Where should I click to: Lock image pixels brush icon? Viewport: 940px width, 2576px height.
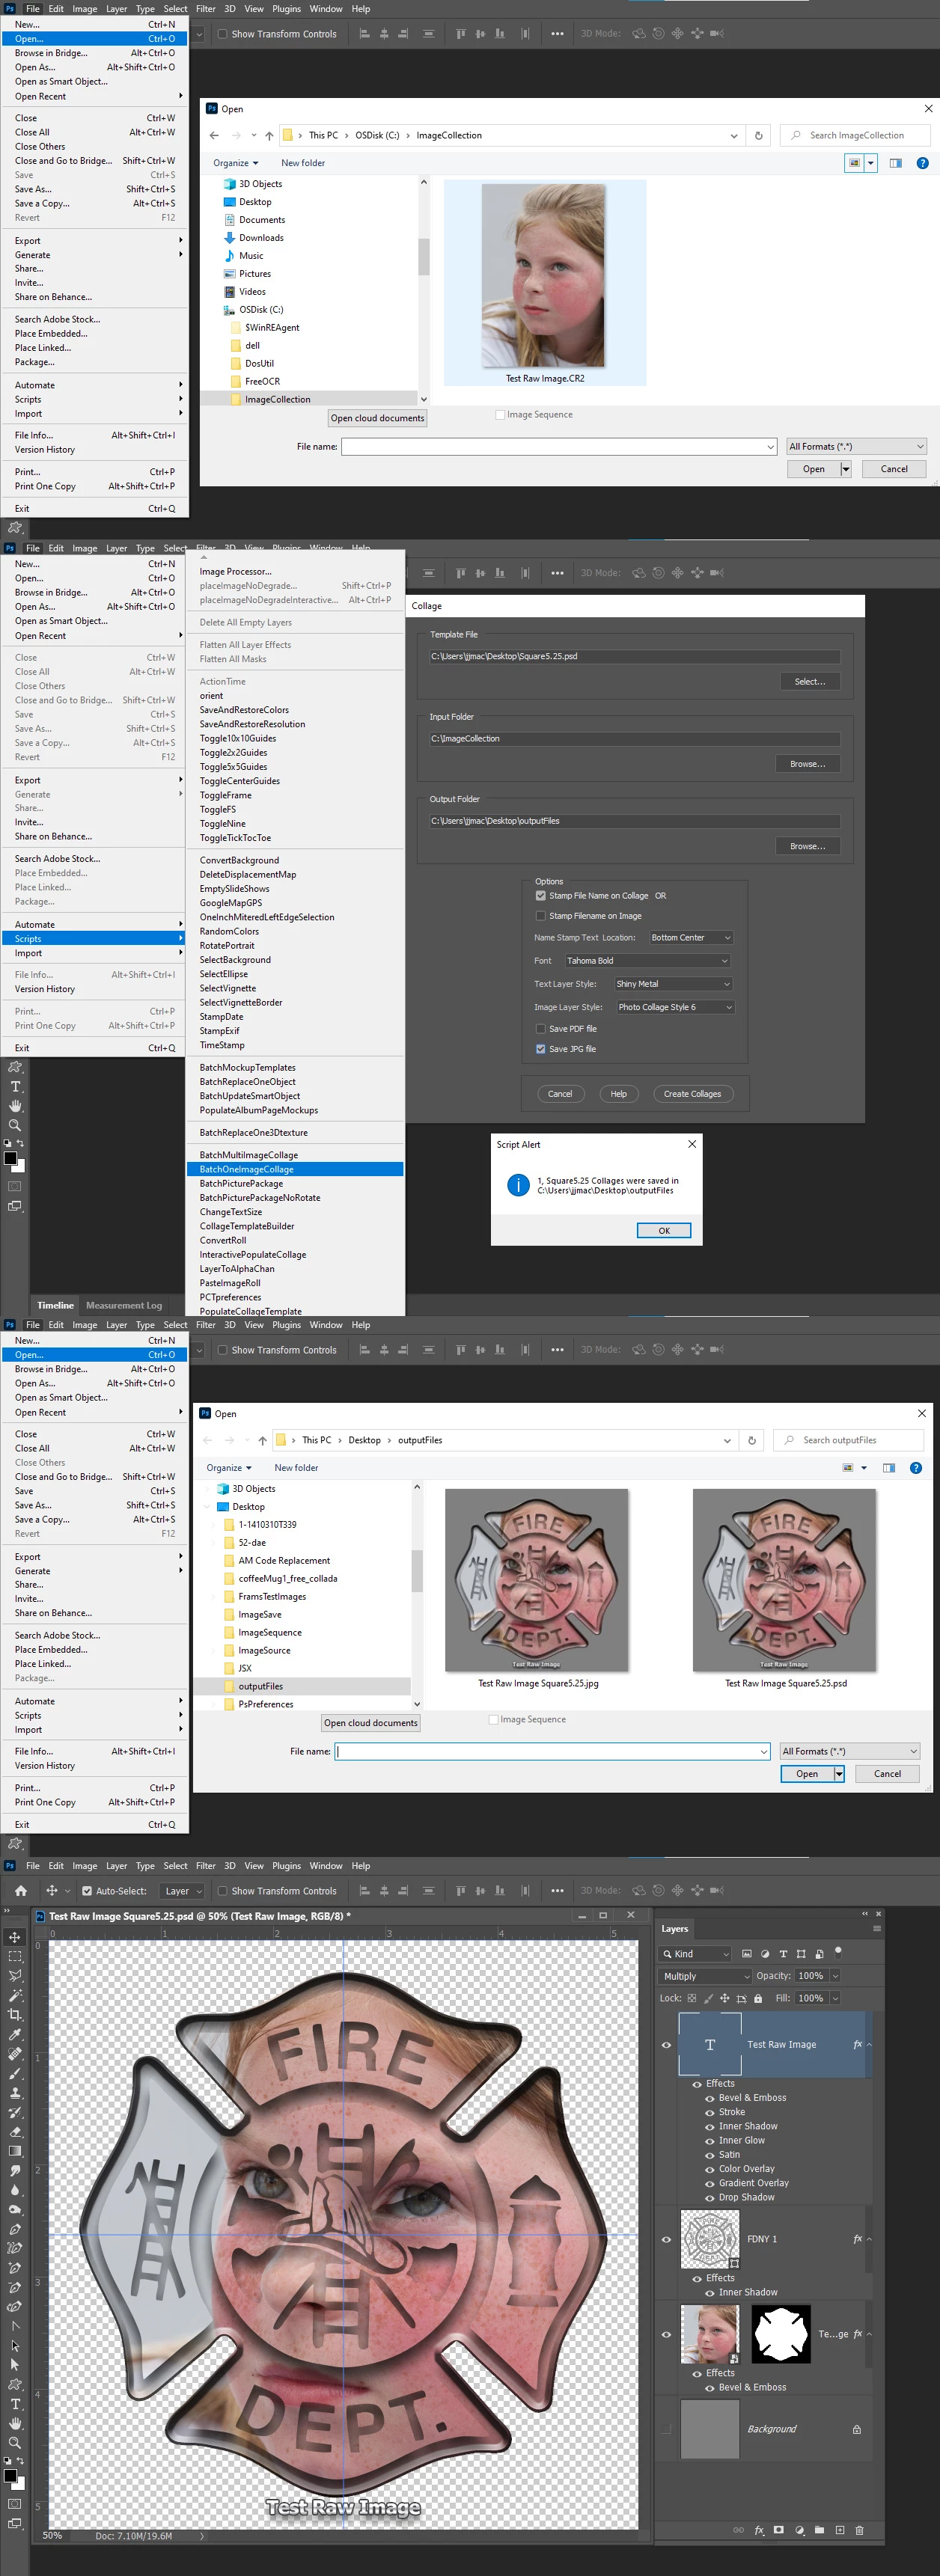(x=708, y=1998)
